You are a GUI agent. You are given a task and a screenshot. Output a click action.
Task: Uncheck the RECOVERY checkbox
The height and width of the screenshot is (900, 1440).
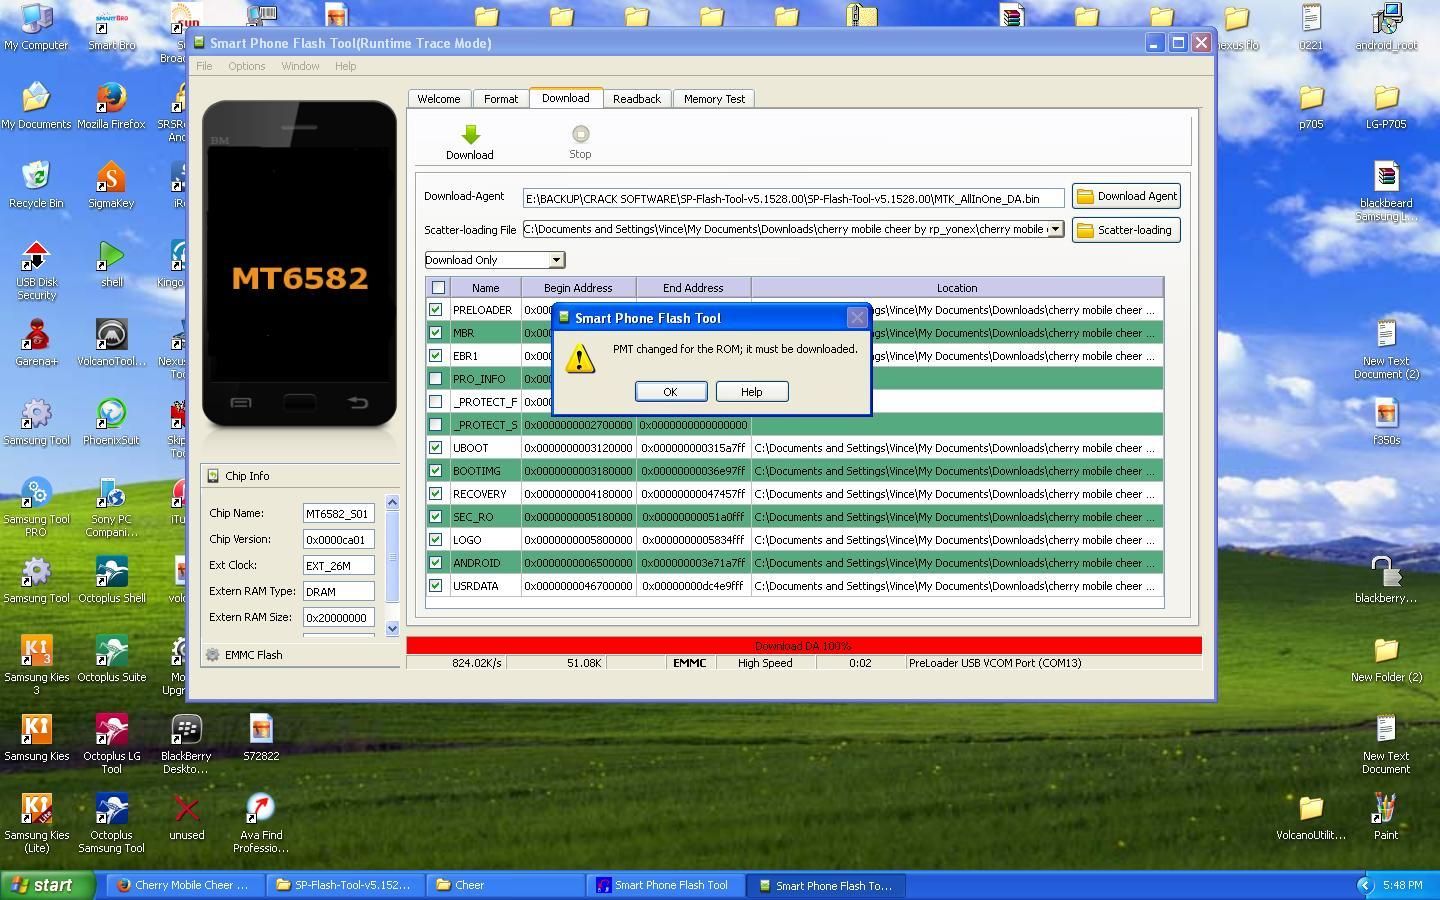[436, 494]
